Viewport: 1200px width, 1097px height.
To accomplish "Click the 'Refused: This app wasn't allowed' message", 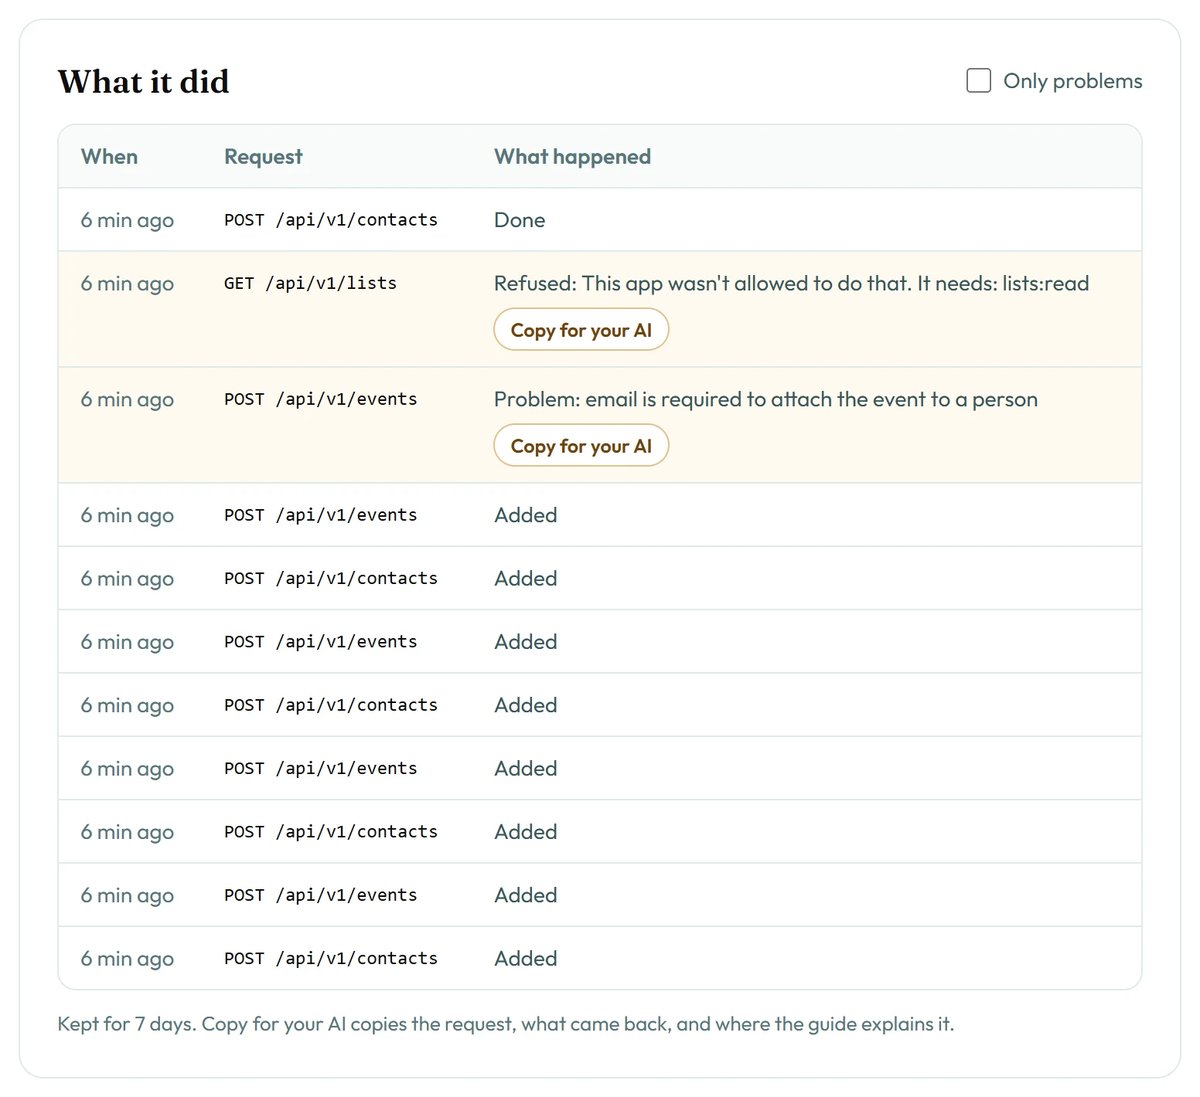I will (791, 283).
